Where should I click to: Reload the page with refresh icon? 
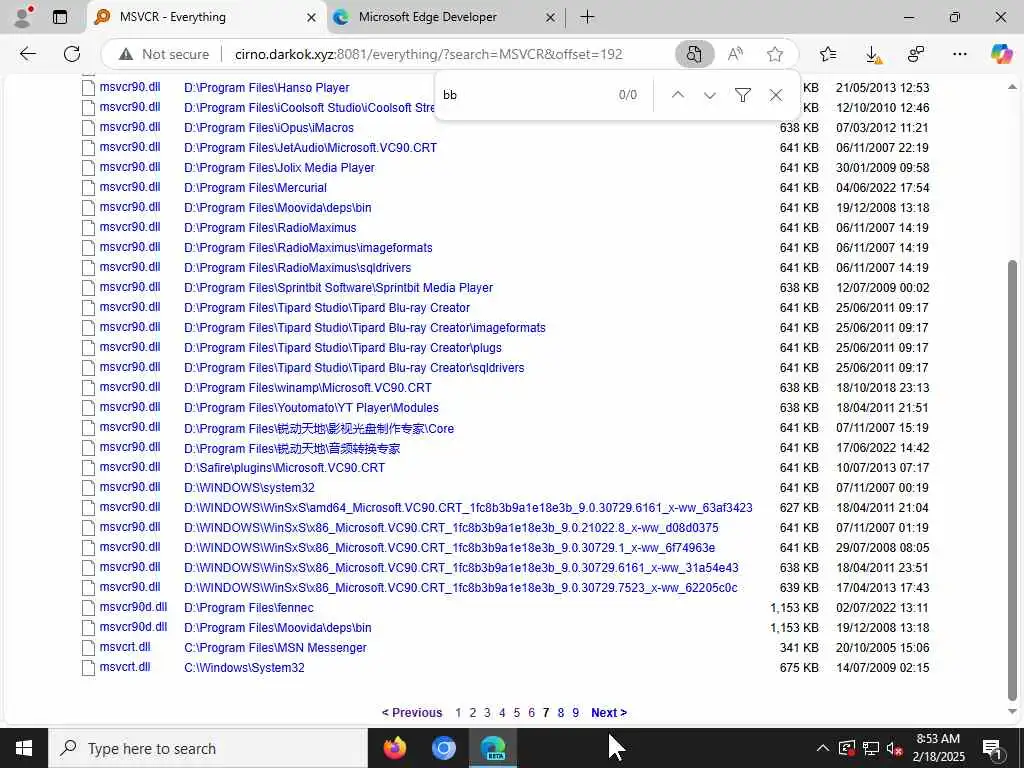pos(72,54)
